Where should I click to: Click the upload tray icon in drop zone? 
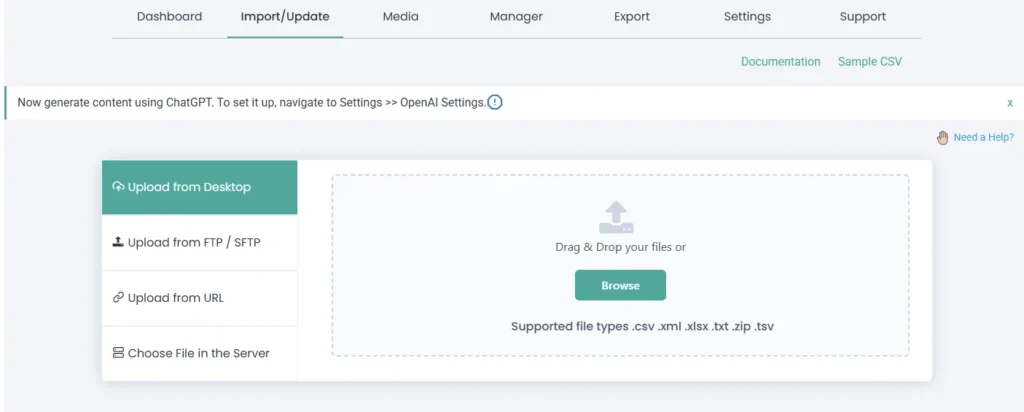[616, 217]
